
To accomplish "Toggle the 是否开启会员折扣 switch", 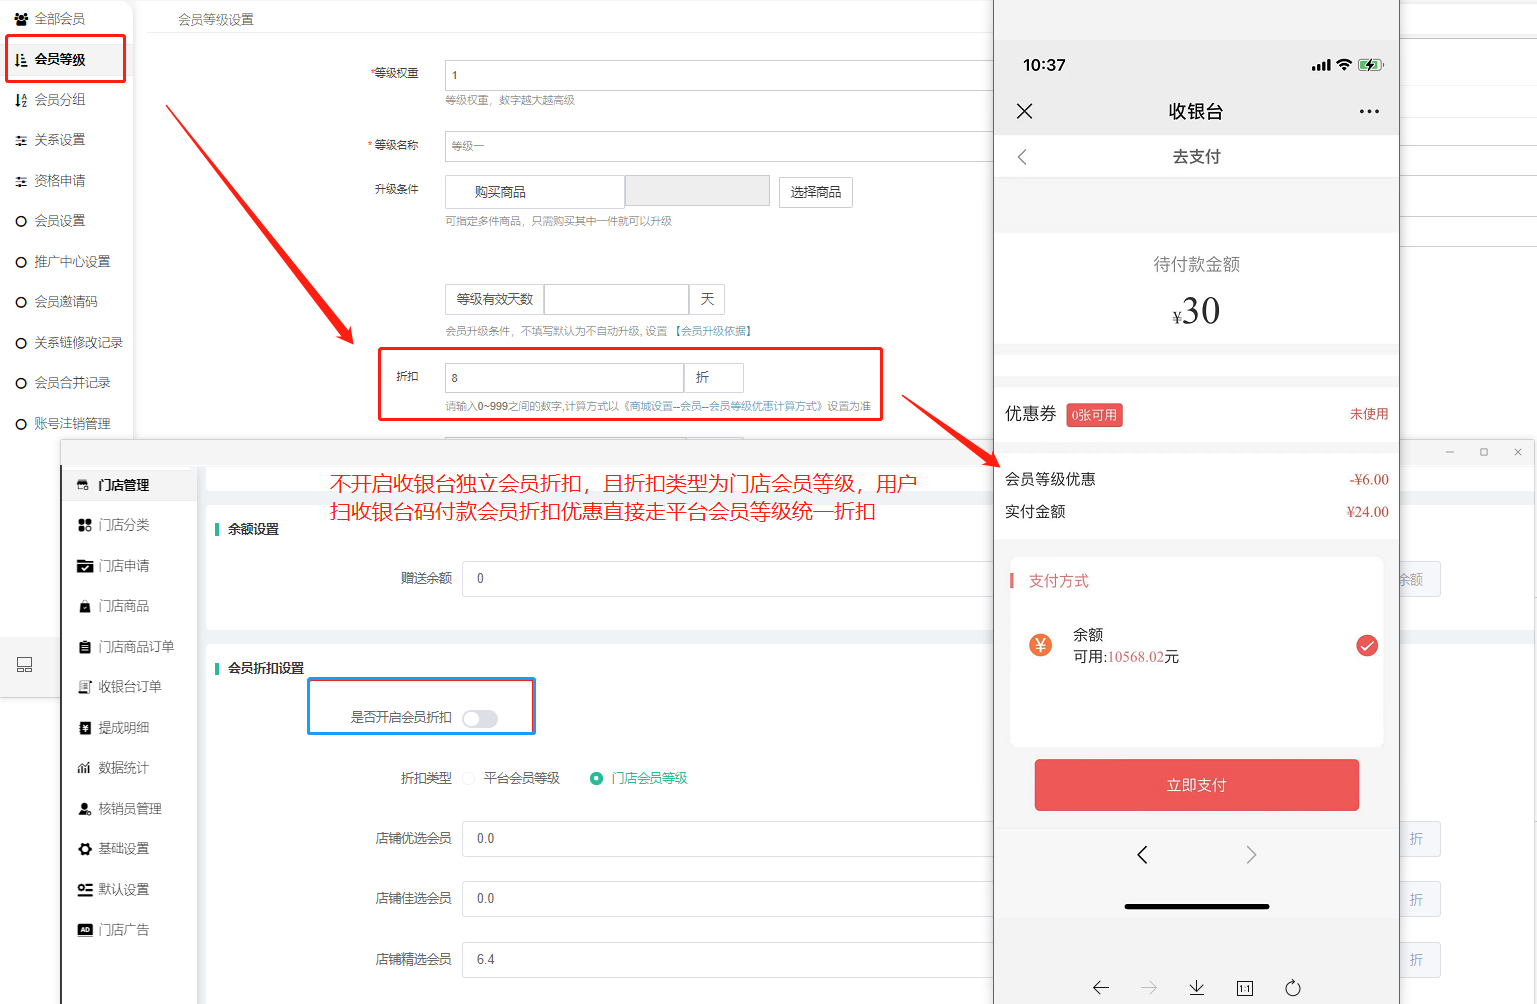I will click(480, 718).
